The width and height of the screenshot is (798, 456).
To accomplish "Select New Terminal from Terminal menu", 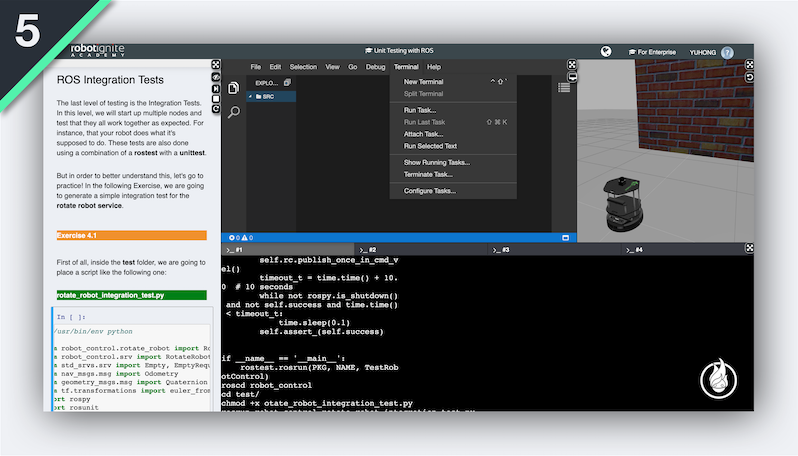I will click(423, 82).
